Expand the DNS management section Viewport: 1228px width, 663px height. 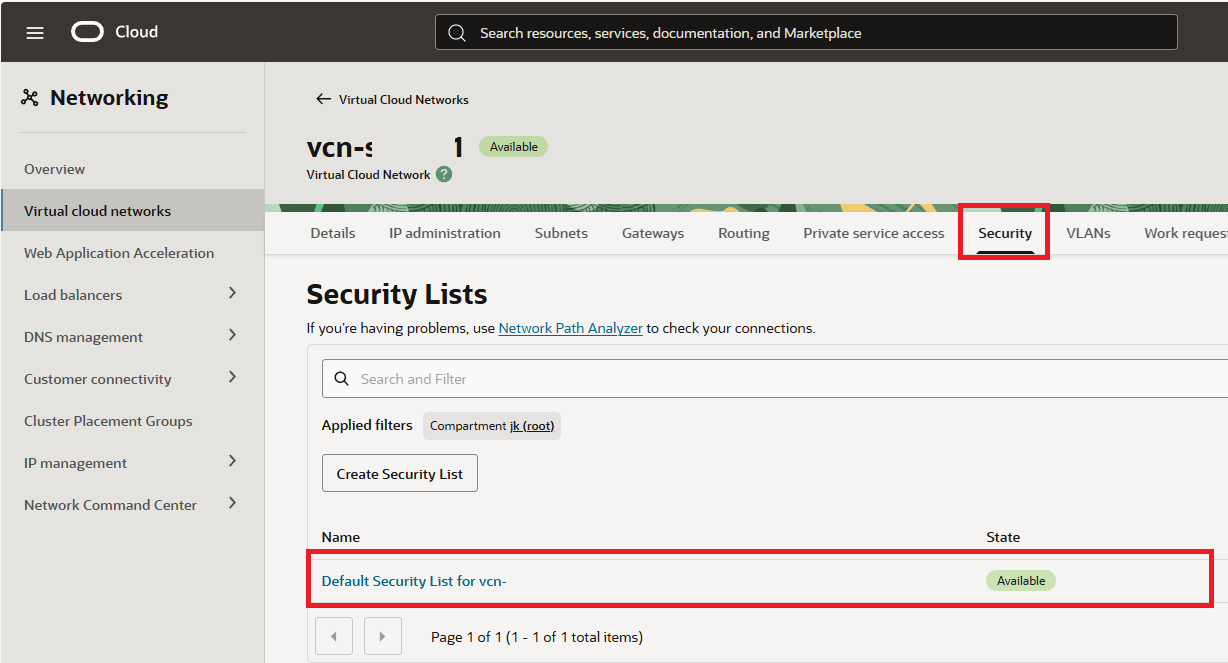pyautogui.click(x=232, y=336)
